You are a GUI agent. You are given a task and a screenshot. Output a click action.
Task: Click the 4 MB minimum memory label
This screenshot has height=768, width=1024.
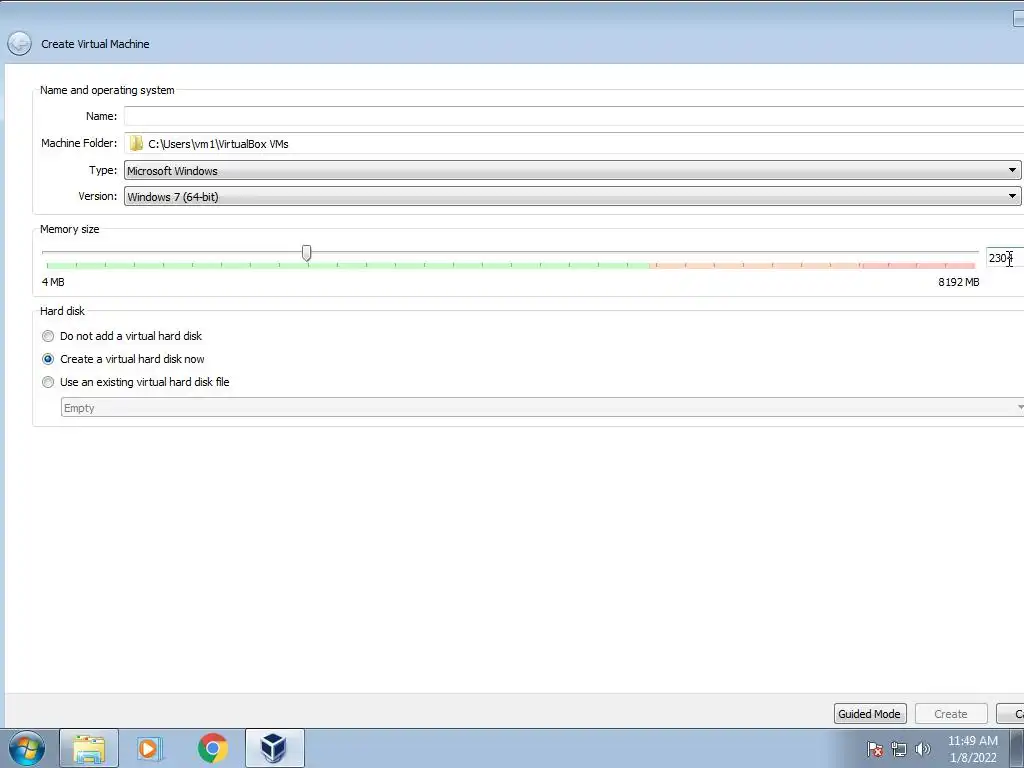click(53, 282)
